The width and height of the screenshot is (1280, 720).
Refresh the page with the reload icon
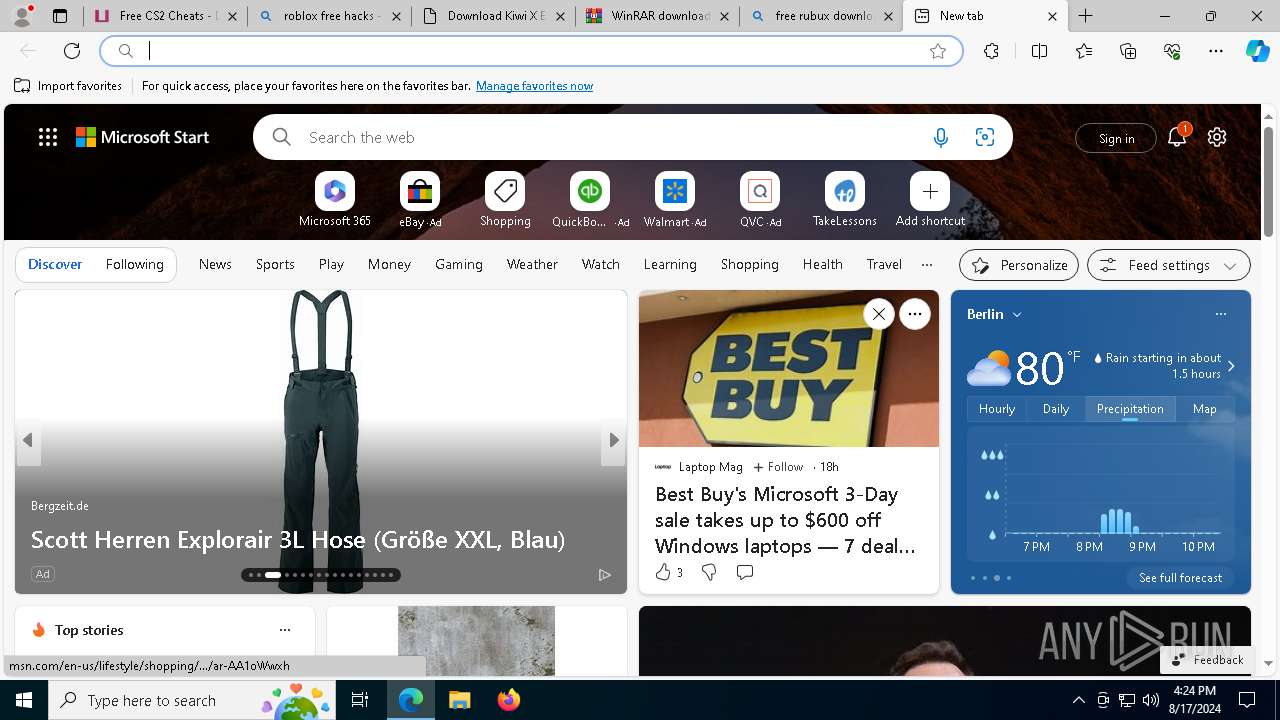pyautogui.click(x=72, y=51)
